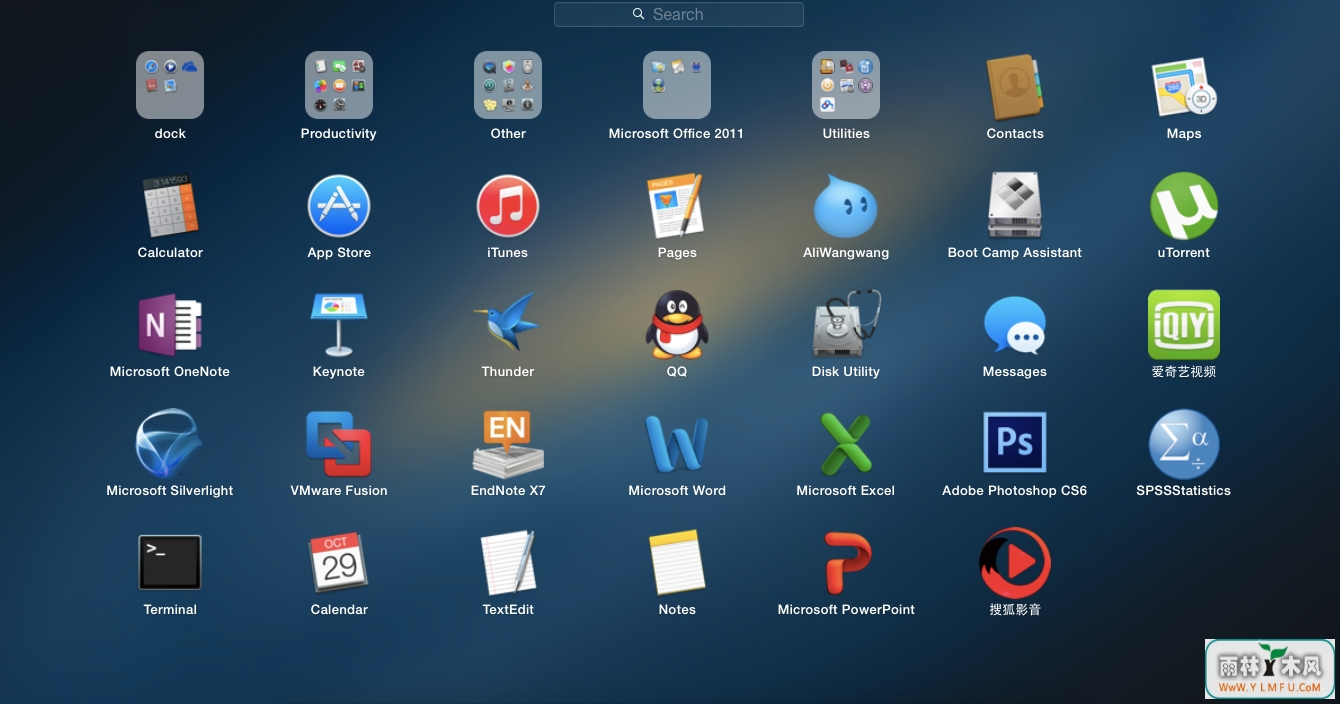The height and width of the screenshot is (704, 1340).
Task: Open Keynote
Action: click(x=339, y=324)
